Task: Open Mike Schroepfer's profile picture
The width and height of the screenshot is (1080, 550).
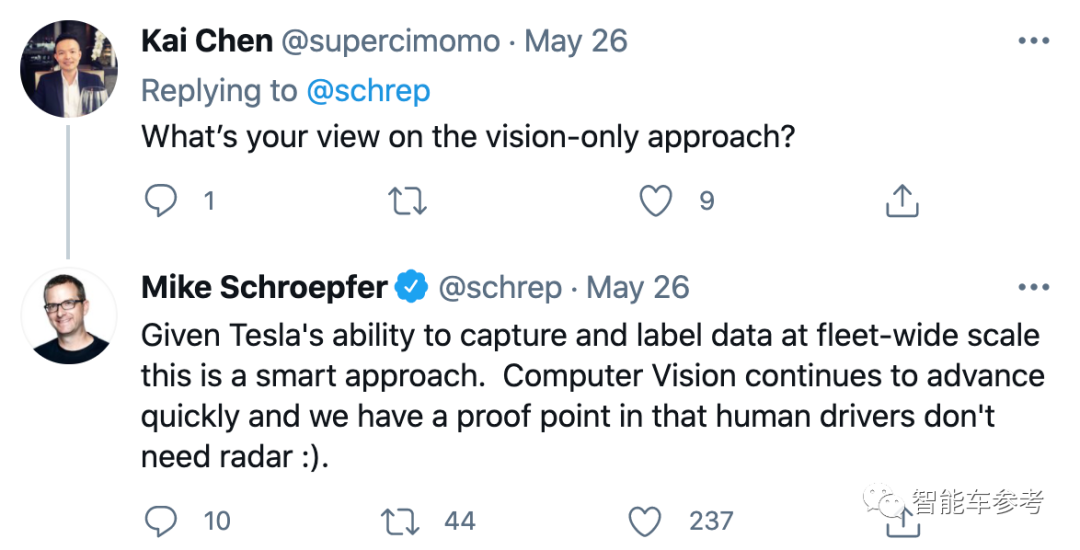Action: click(69, 315)
